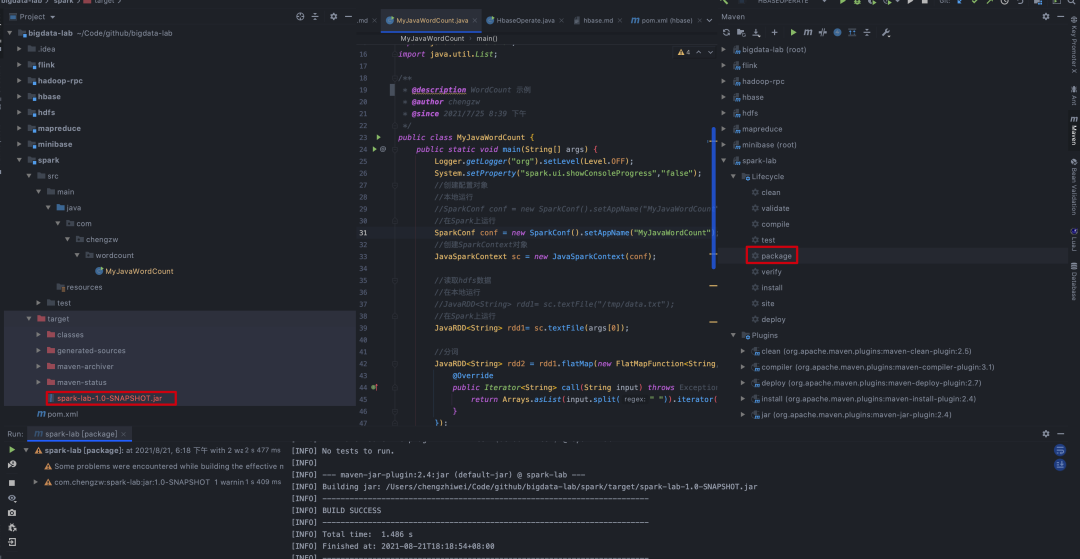Show hidden editor tabs dropdown
The width and height of the screenshot is (1080, 559).
pos(710,21)
